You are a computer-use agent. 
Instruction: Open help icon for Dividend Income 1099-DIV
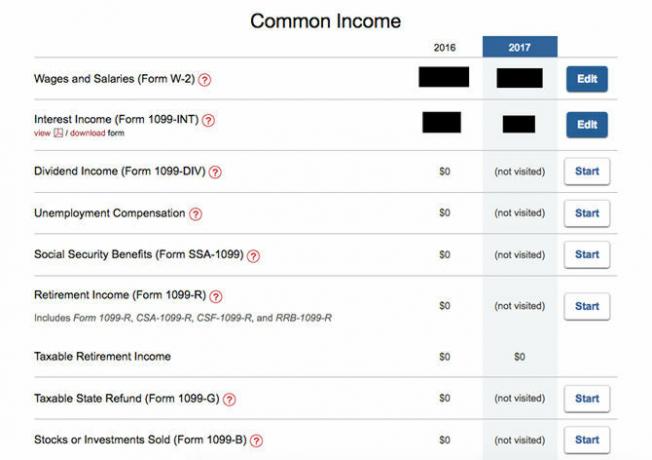tap(215, 172)
